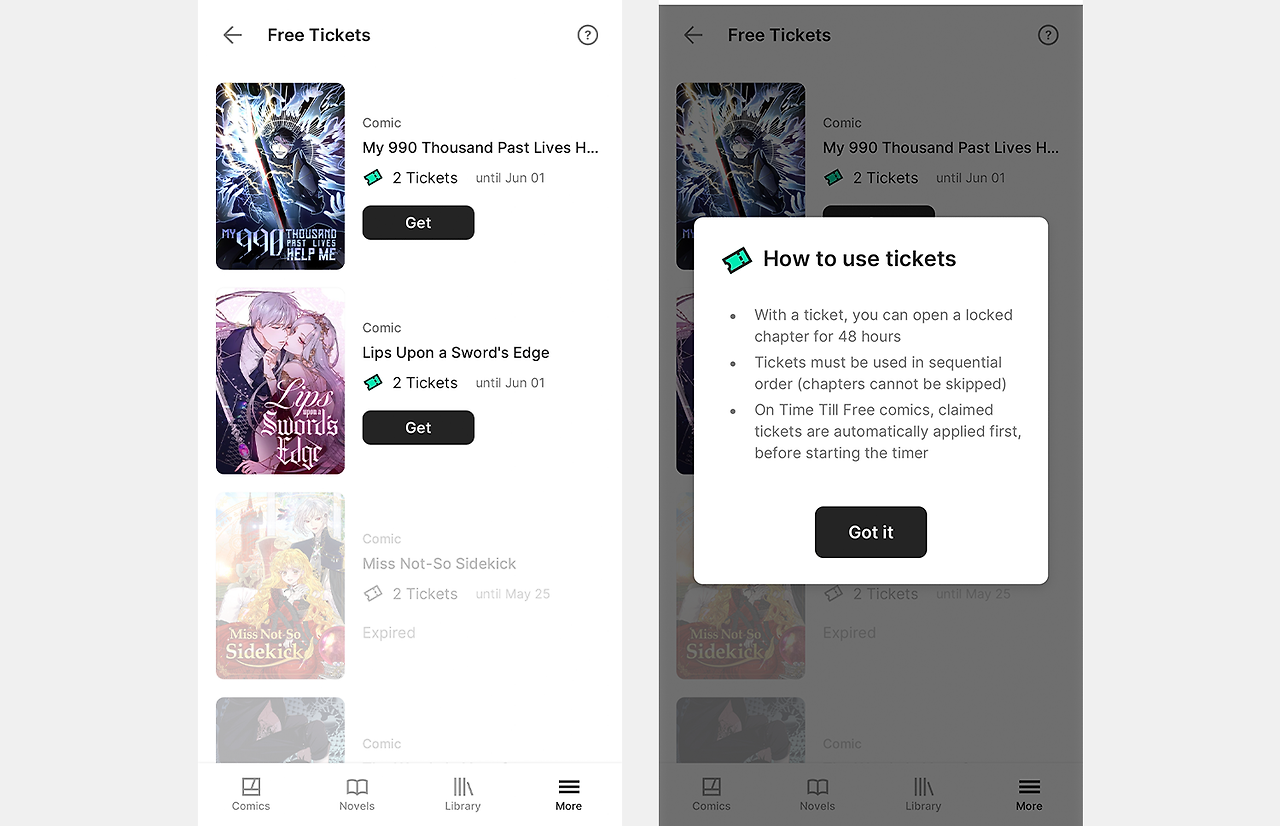Click the "open a locked chapter for 48 hours" bullet
The height and width of the screenshot is (826, 1280).
(884, 326)
